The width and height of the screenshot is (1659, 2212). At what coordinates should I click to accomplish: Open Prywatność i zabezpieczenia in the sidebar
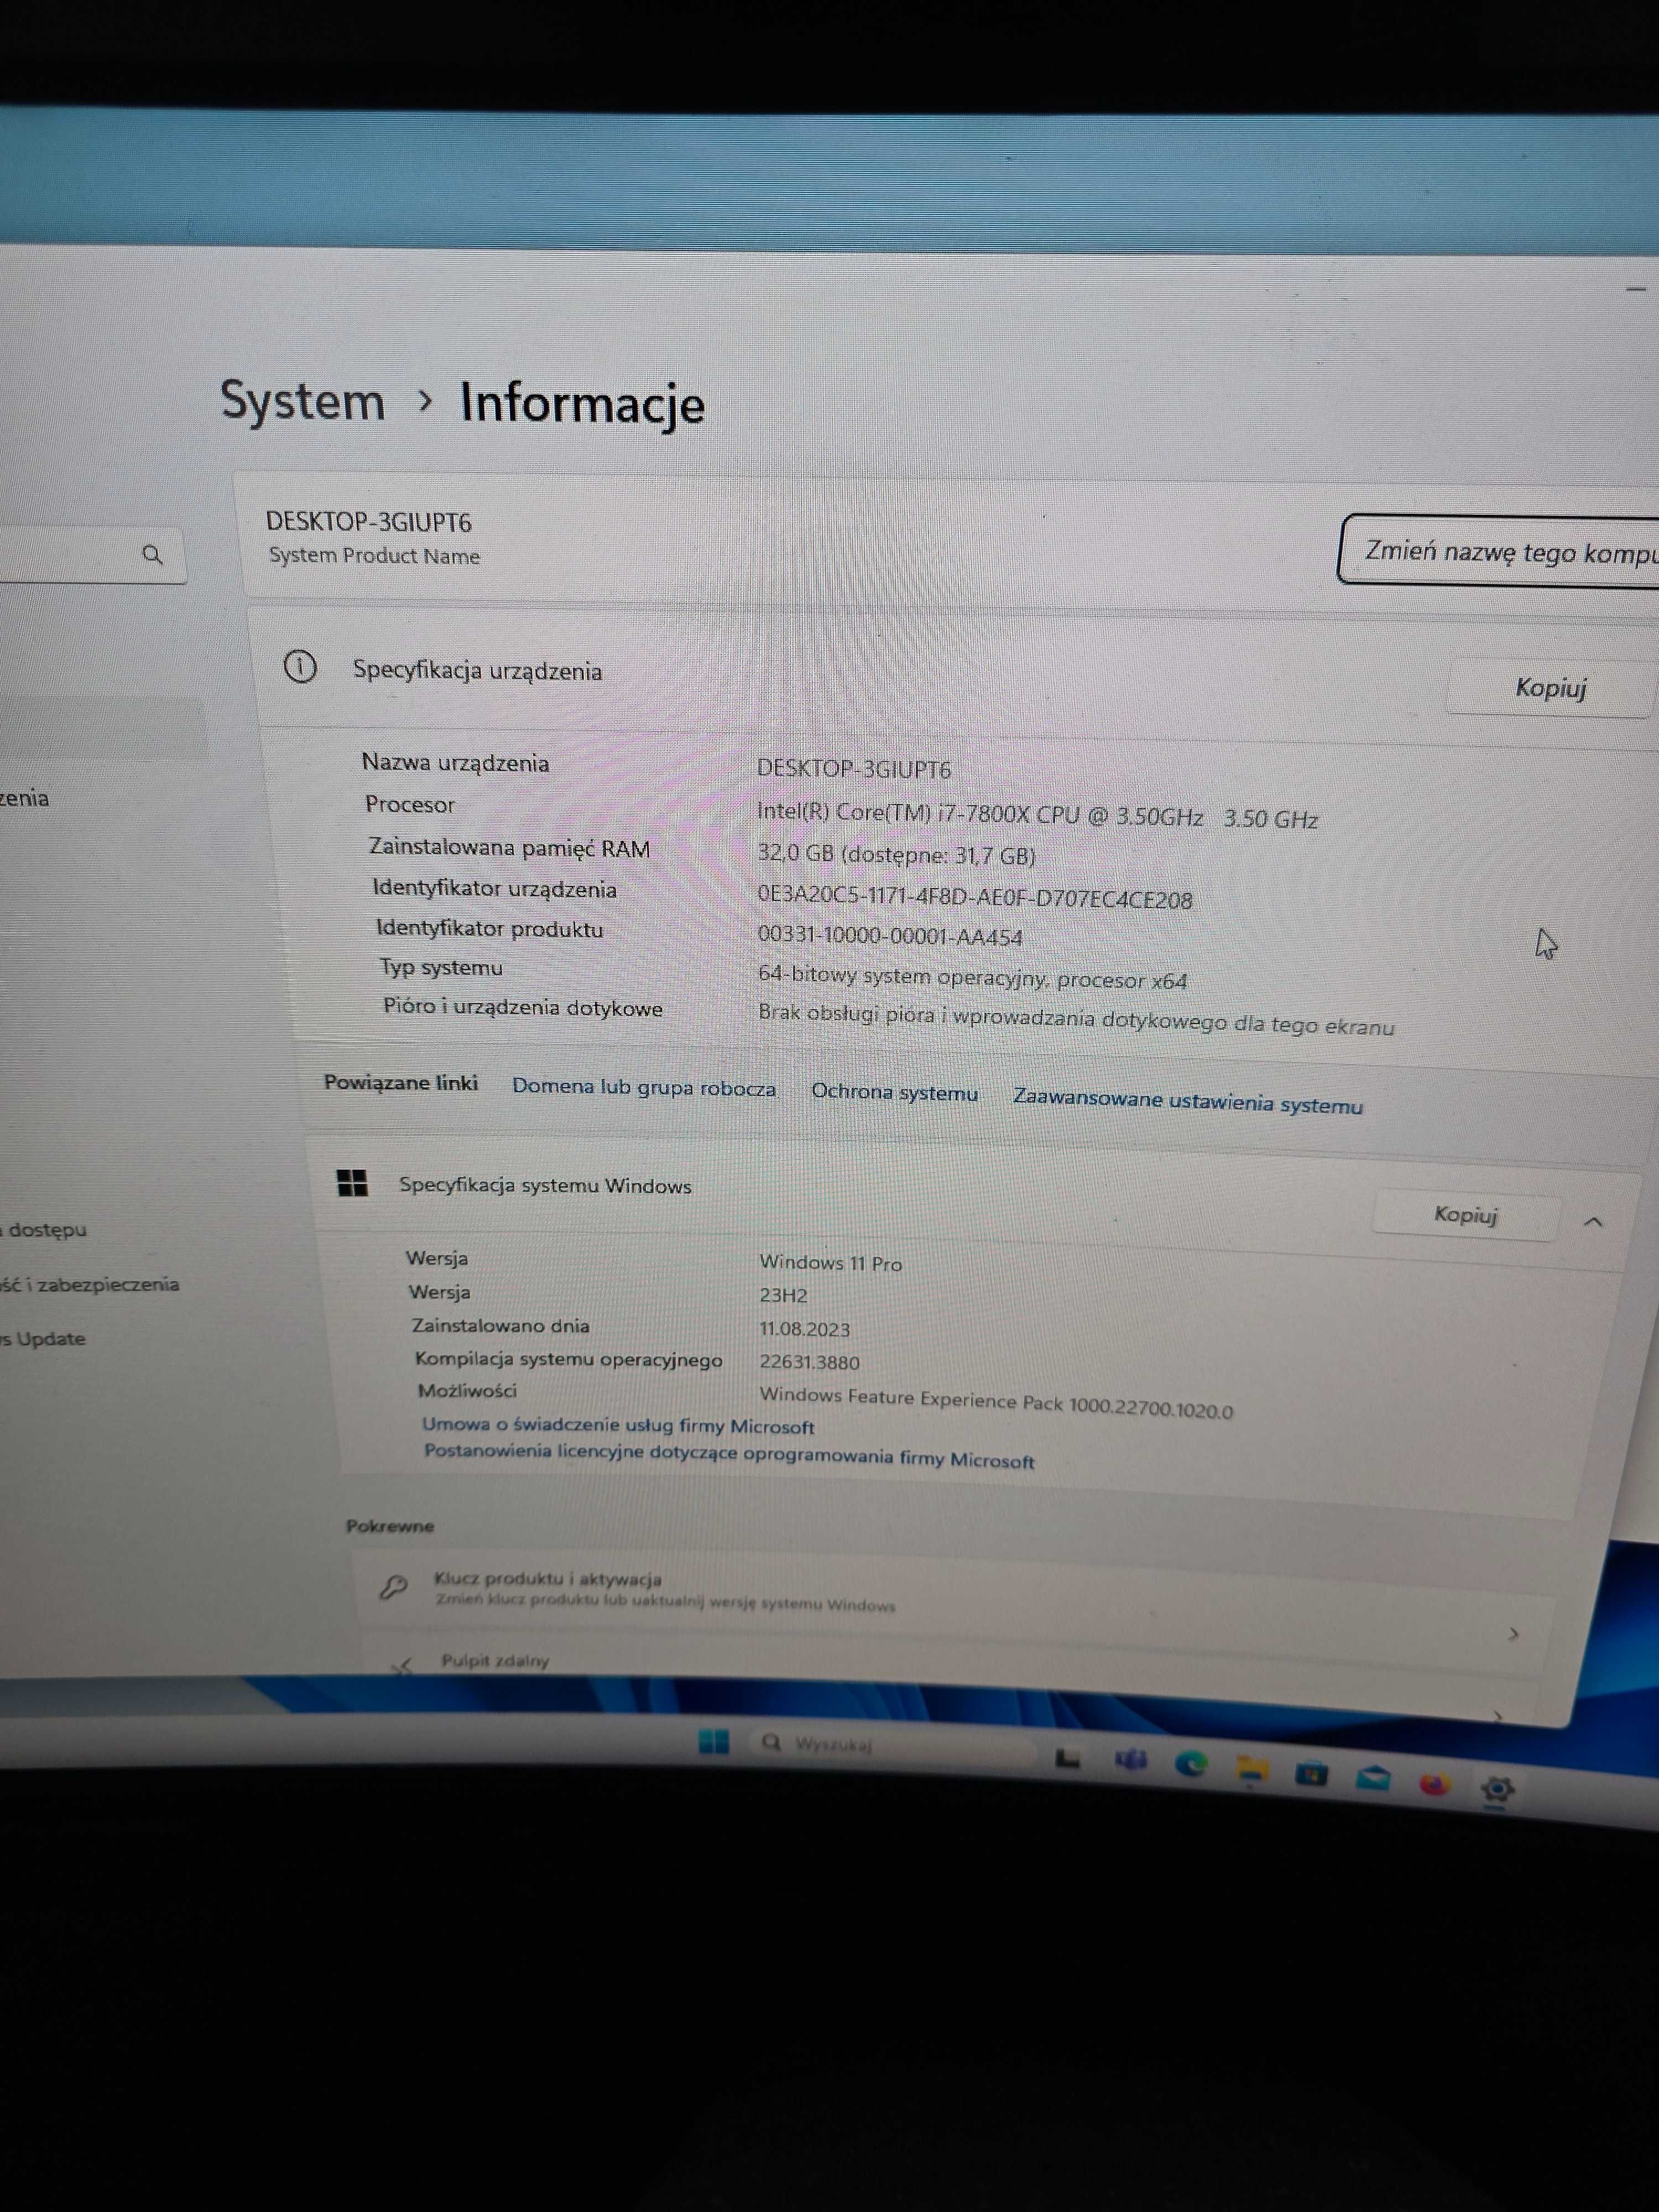pos(90,1284)
